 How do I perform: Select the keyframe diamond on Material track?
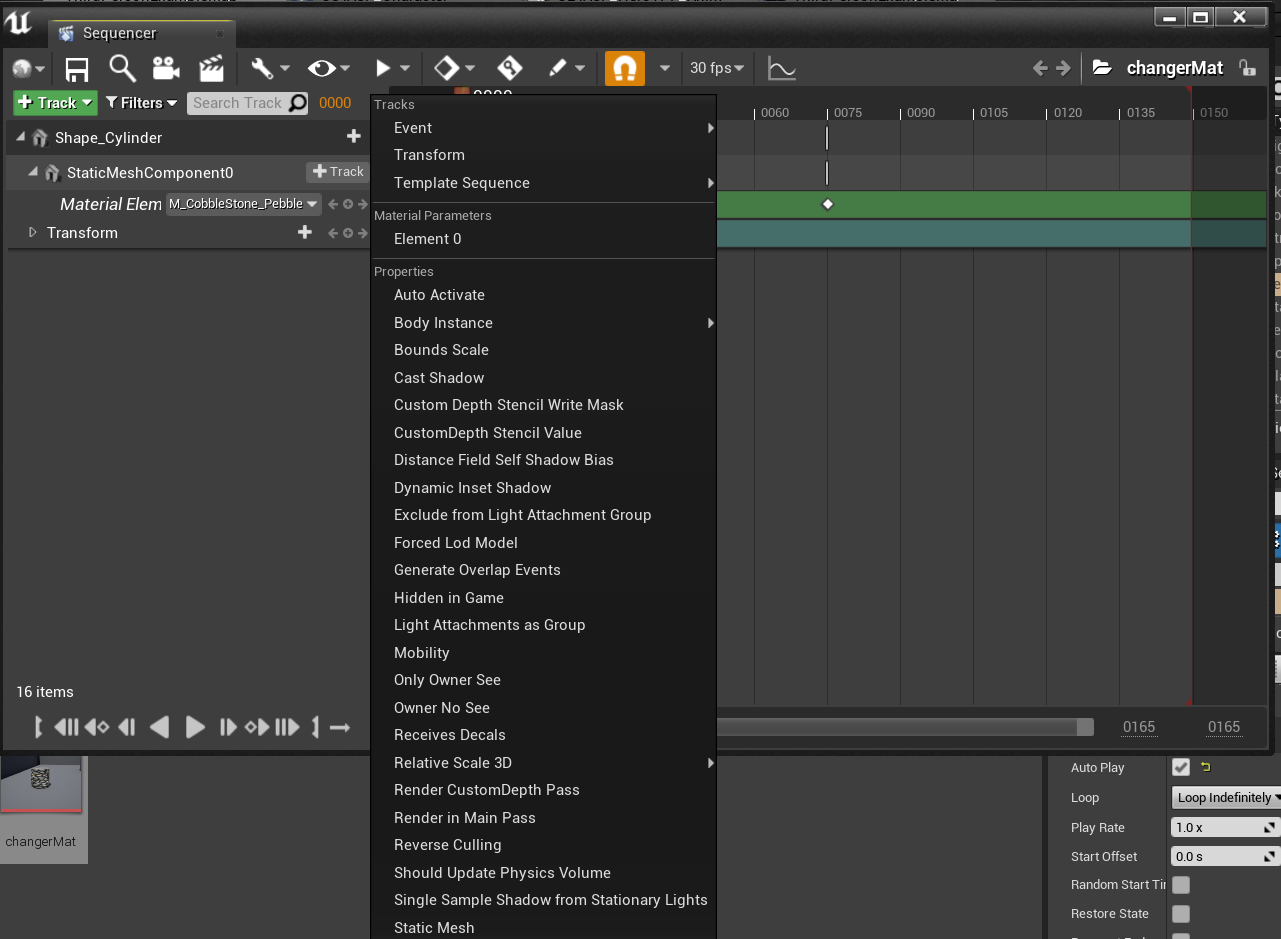point(827,204)
